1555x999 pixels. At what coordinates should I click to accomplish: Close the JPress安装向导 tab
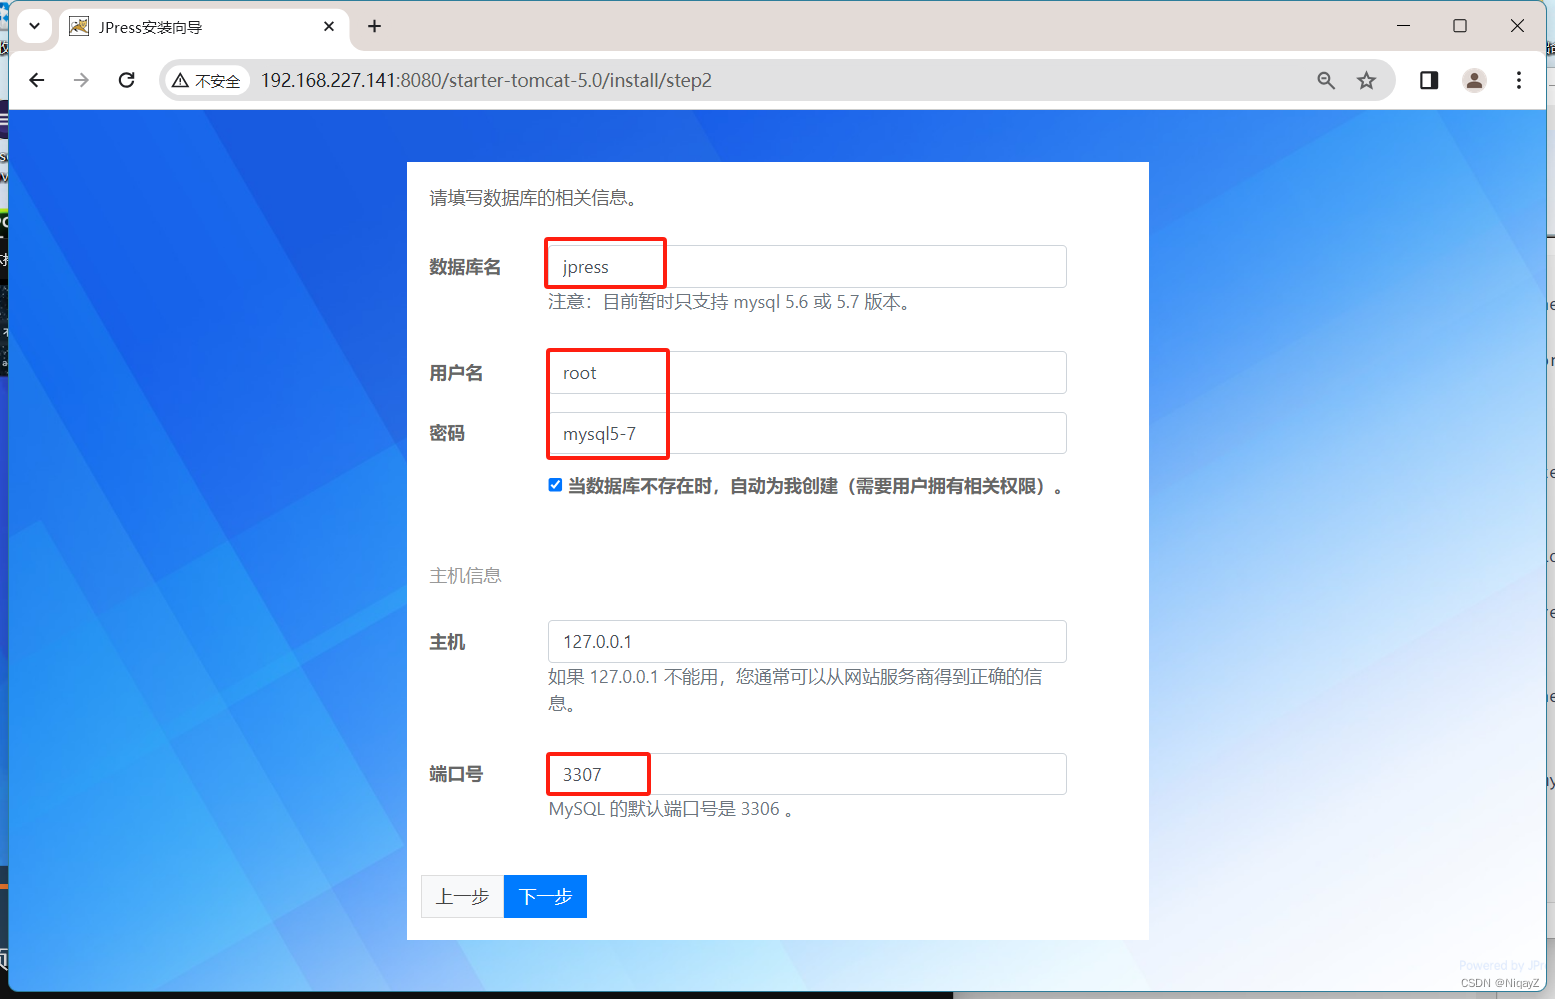click(x=329, y=26)
